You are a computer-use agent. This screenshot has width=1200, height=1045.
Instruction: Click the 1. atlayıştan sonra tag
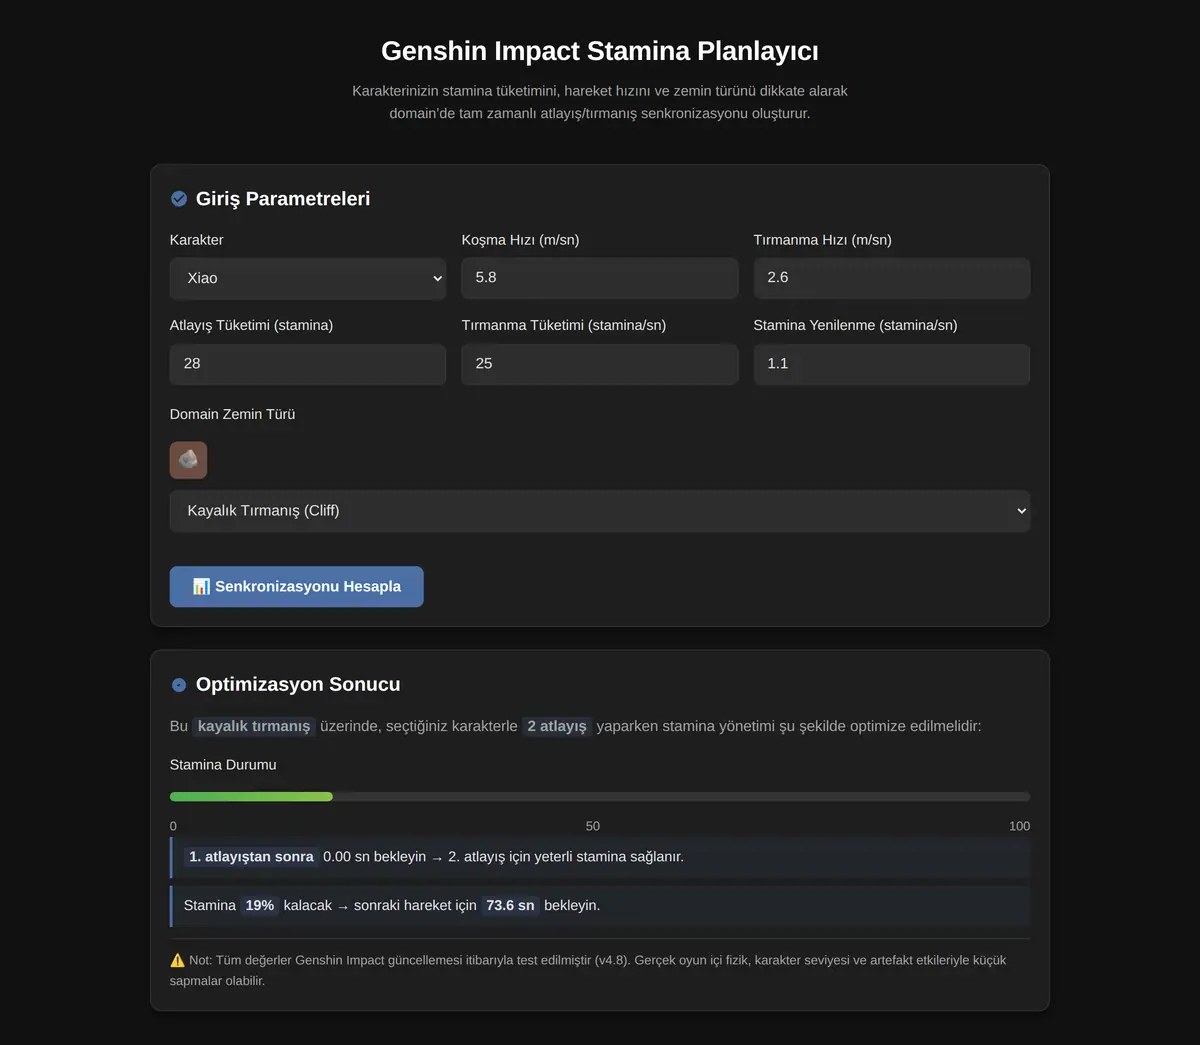click(x=252, y=857)
